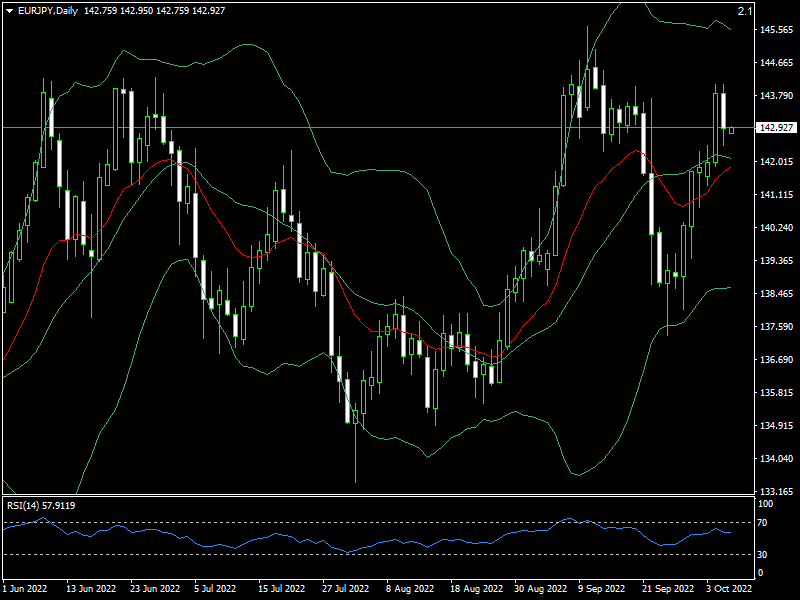Select the 138.465 price axis label

[x=777, y=293]
